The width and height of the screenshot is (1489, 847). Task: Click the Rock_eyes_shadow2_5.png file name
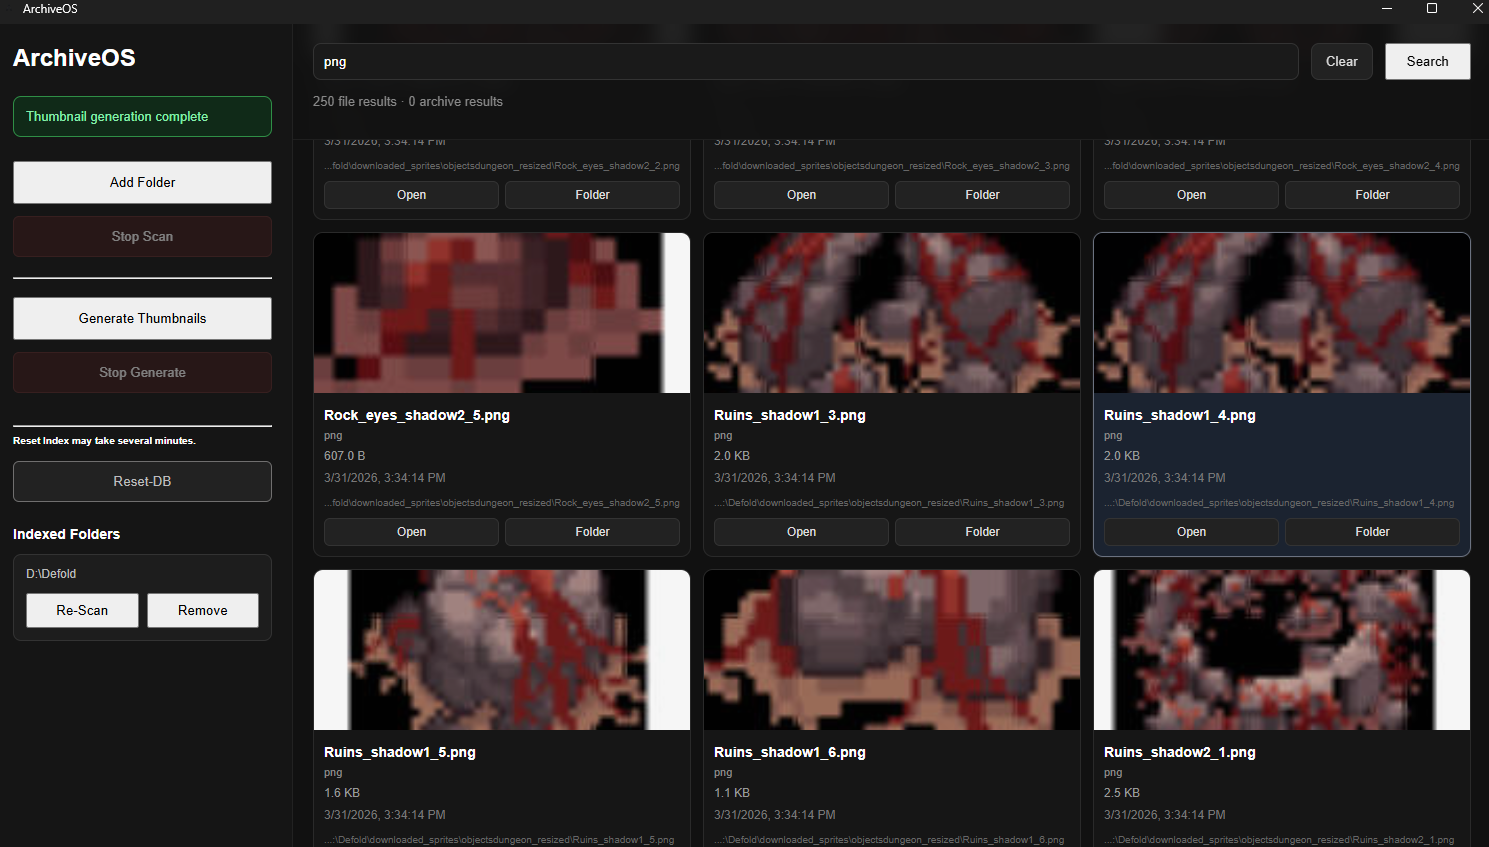tap(417, 415)
